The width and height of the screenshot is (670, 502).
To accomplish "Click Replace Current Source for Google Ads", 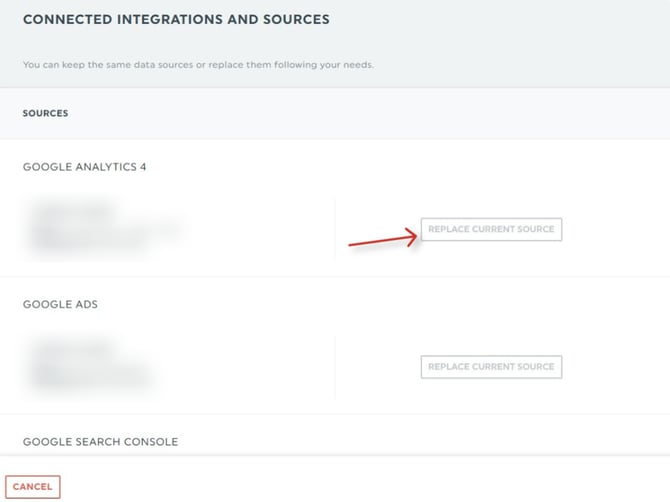I will click(491, 367).
